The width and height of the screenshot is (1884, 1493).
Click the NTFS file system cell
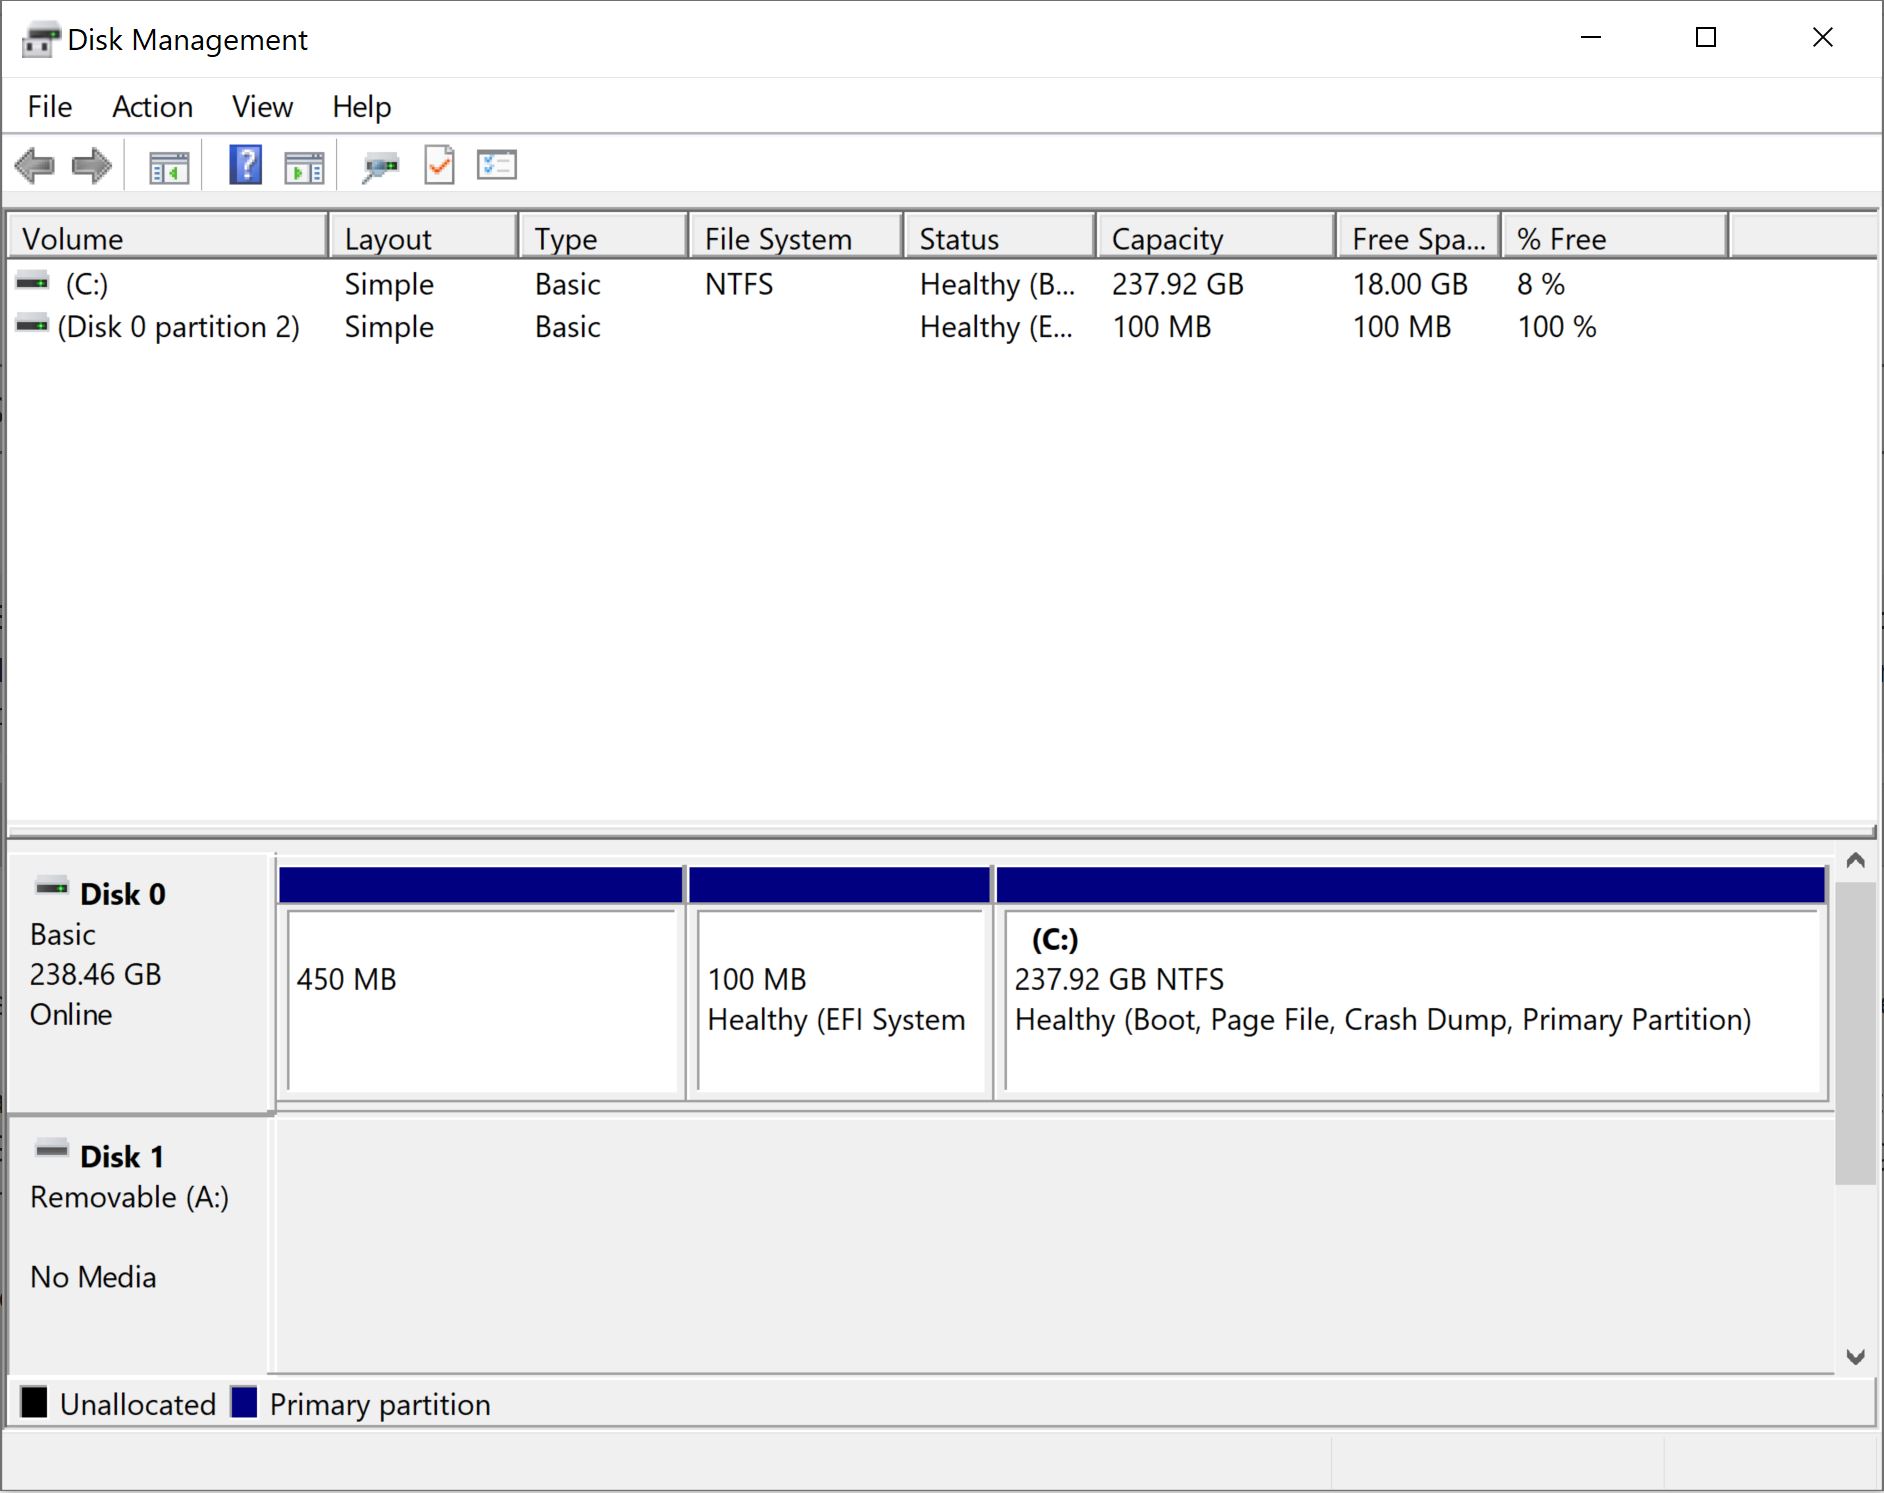point(739,284)
